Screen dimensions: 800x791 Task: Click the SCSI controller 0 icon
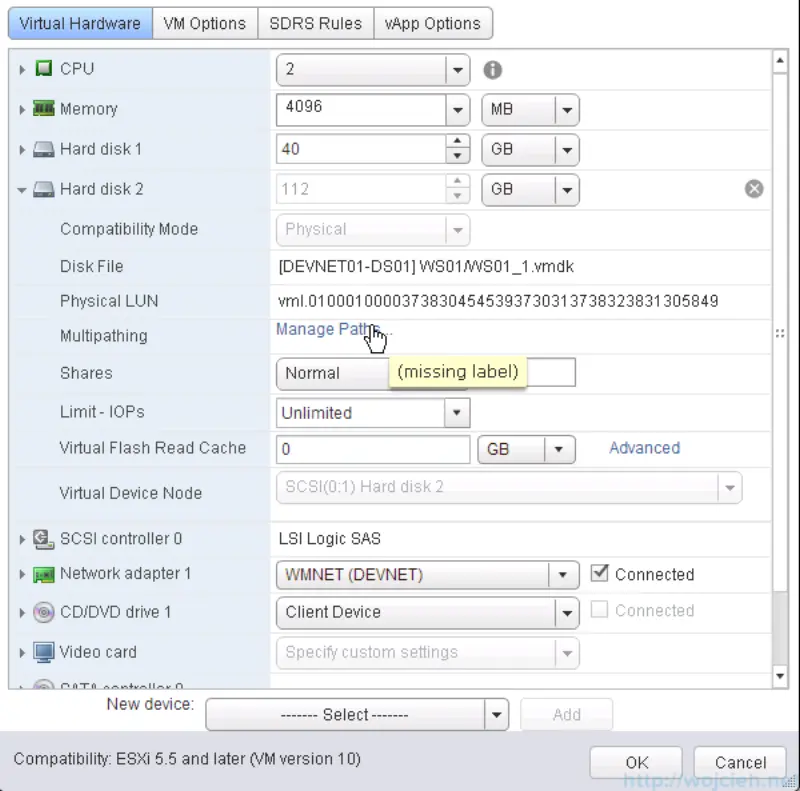click(x=41, y=538)
